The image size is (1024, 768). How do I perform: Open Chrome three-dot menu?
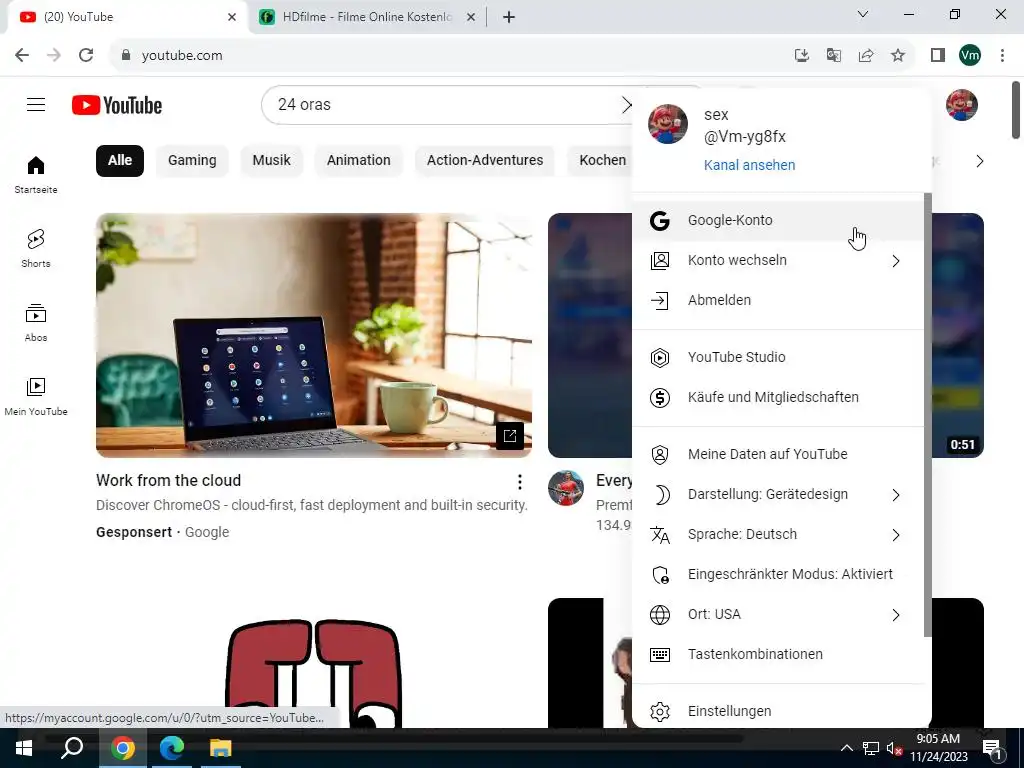pos(1002,55)
